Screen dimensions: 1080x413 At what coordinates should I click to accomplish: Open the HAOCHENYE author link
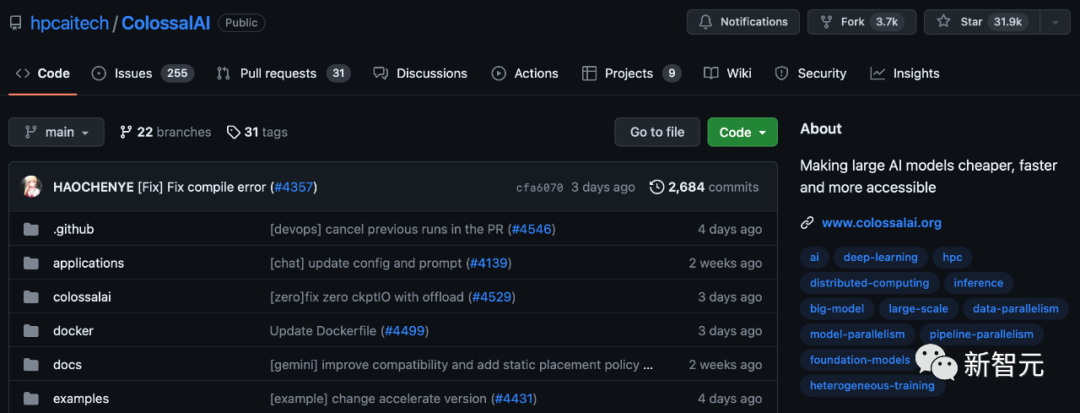click(93, 187)
